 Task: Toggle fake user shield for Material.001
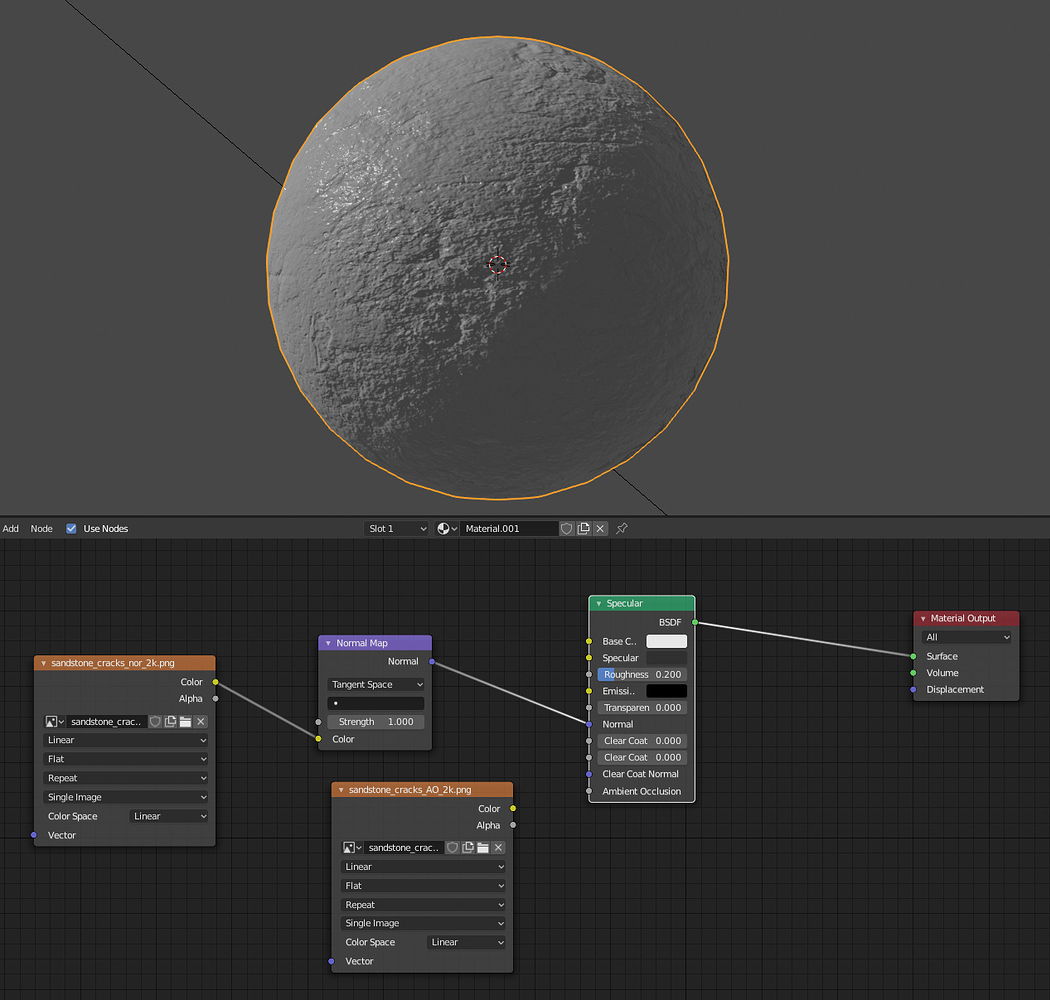tap(567, 528)
